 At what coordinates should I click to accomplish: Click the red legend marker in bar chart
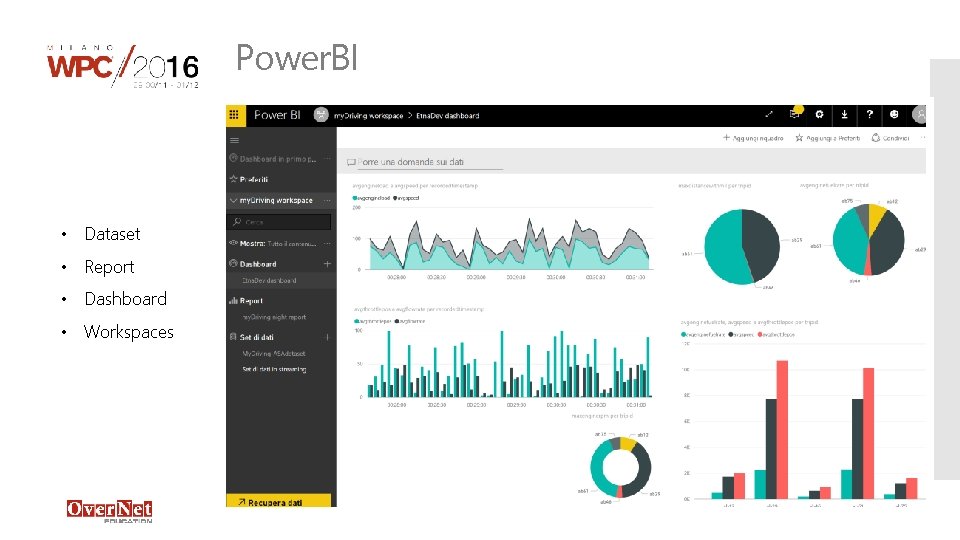(760, 335)
